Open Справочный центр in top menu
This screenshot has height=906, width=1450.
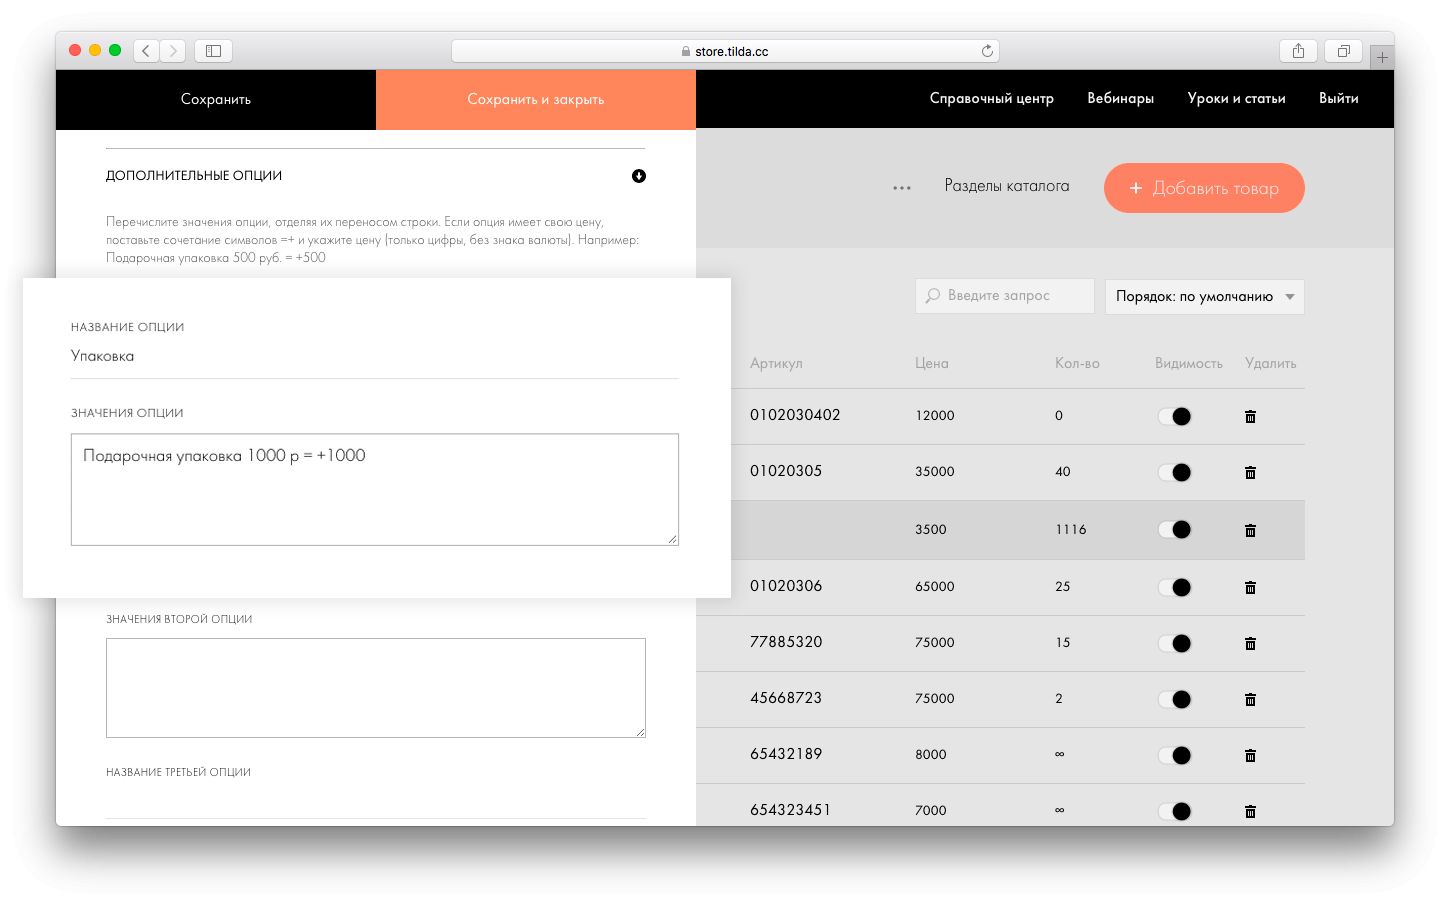pyautogui.click(x=992, y=98)
